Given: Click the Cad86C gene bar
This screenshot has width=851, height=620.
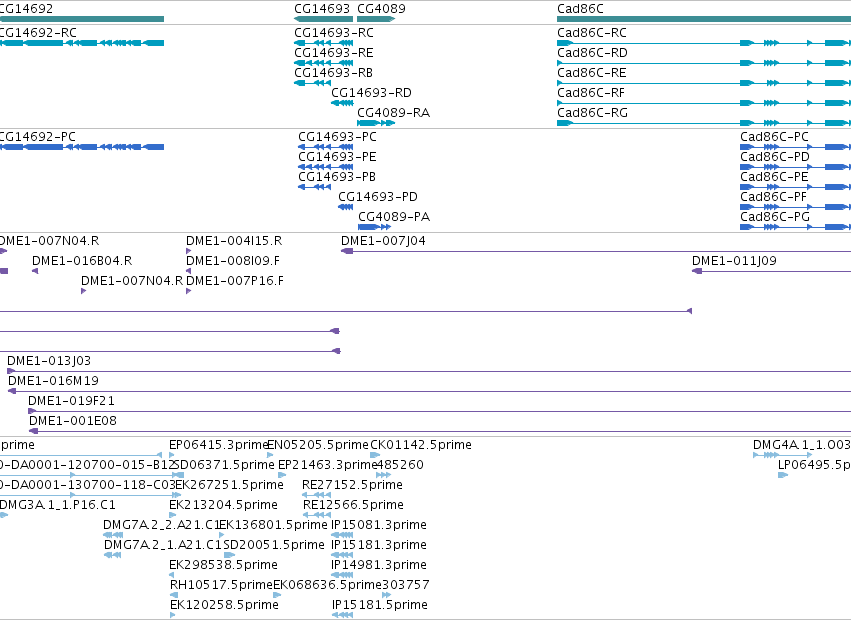Looking at the screenshot, I should [704, 19].
